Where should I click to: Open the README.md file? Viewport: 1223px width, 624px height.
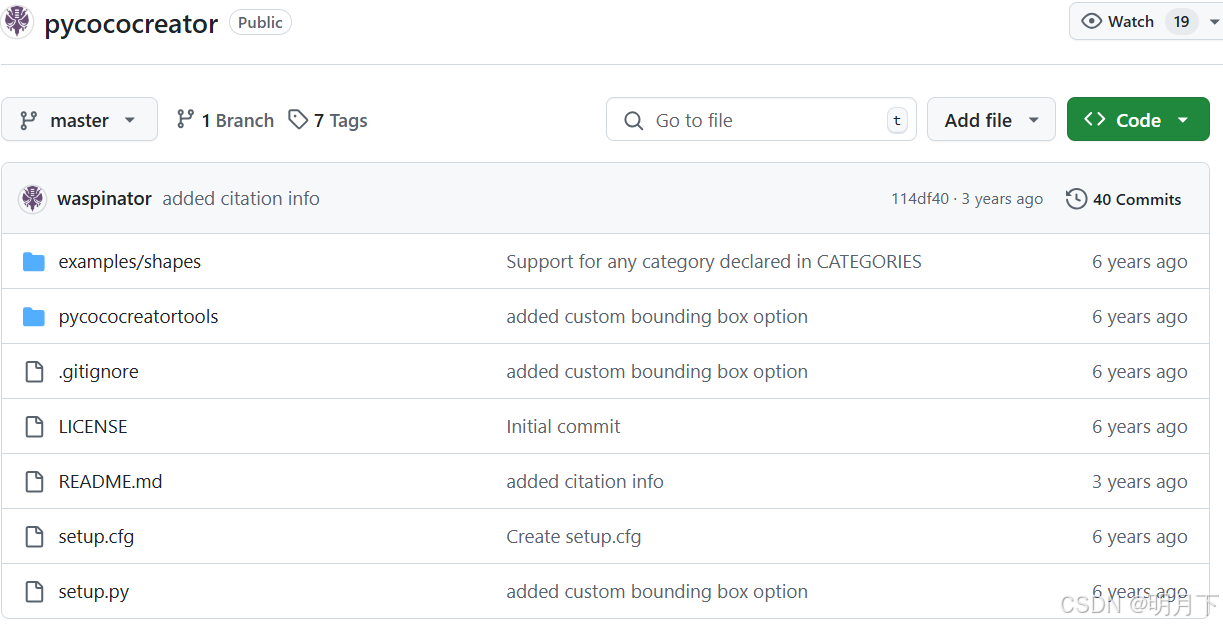coord(110,482)
